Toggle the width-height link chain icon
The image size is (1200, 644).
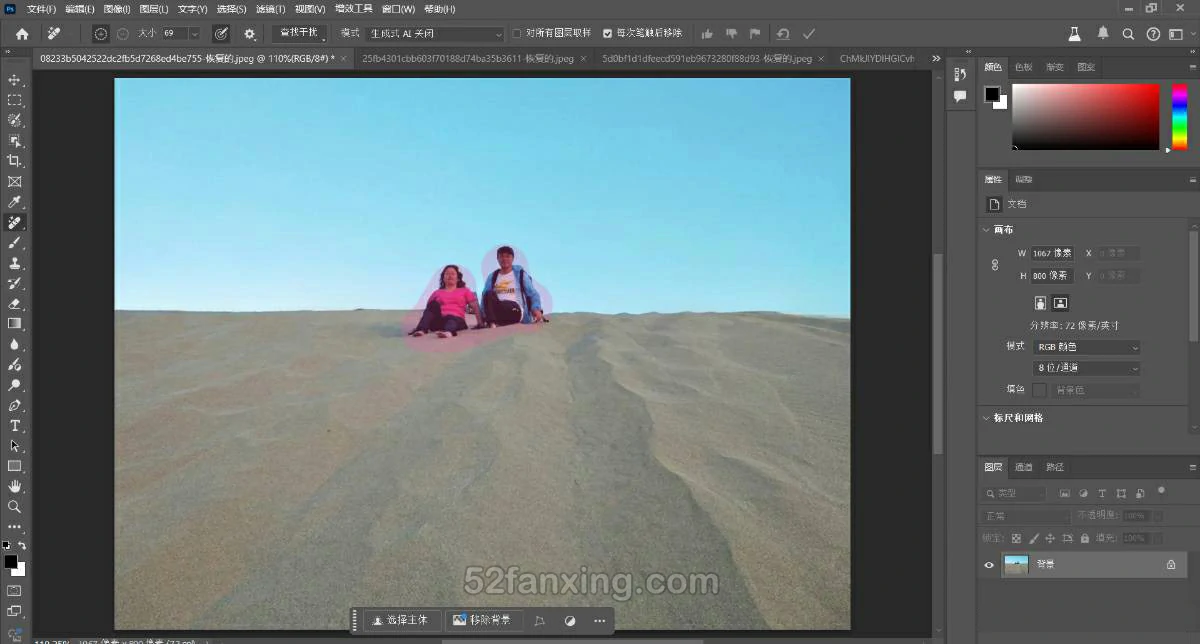click(x=995, y=265)
